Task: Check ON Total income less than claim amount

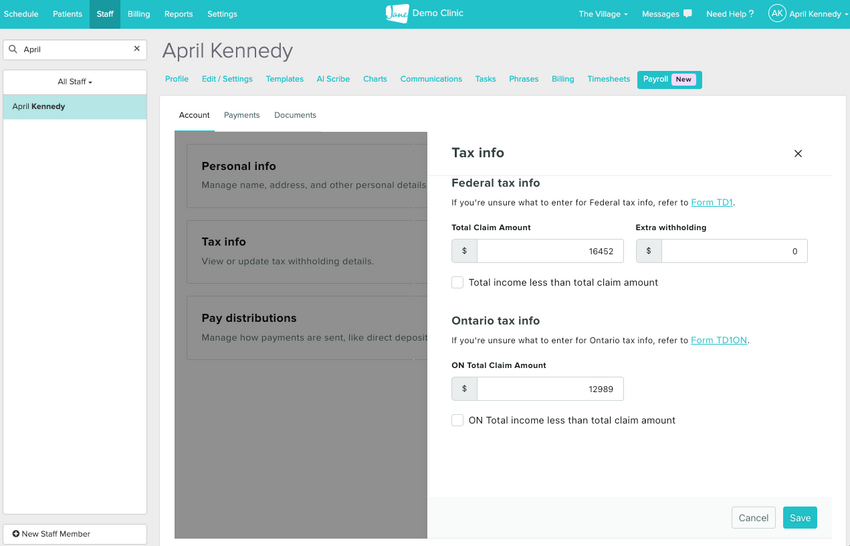Action: [x=458, y=420]
